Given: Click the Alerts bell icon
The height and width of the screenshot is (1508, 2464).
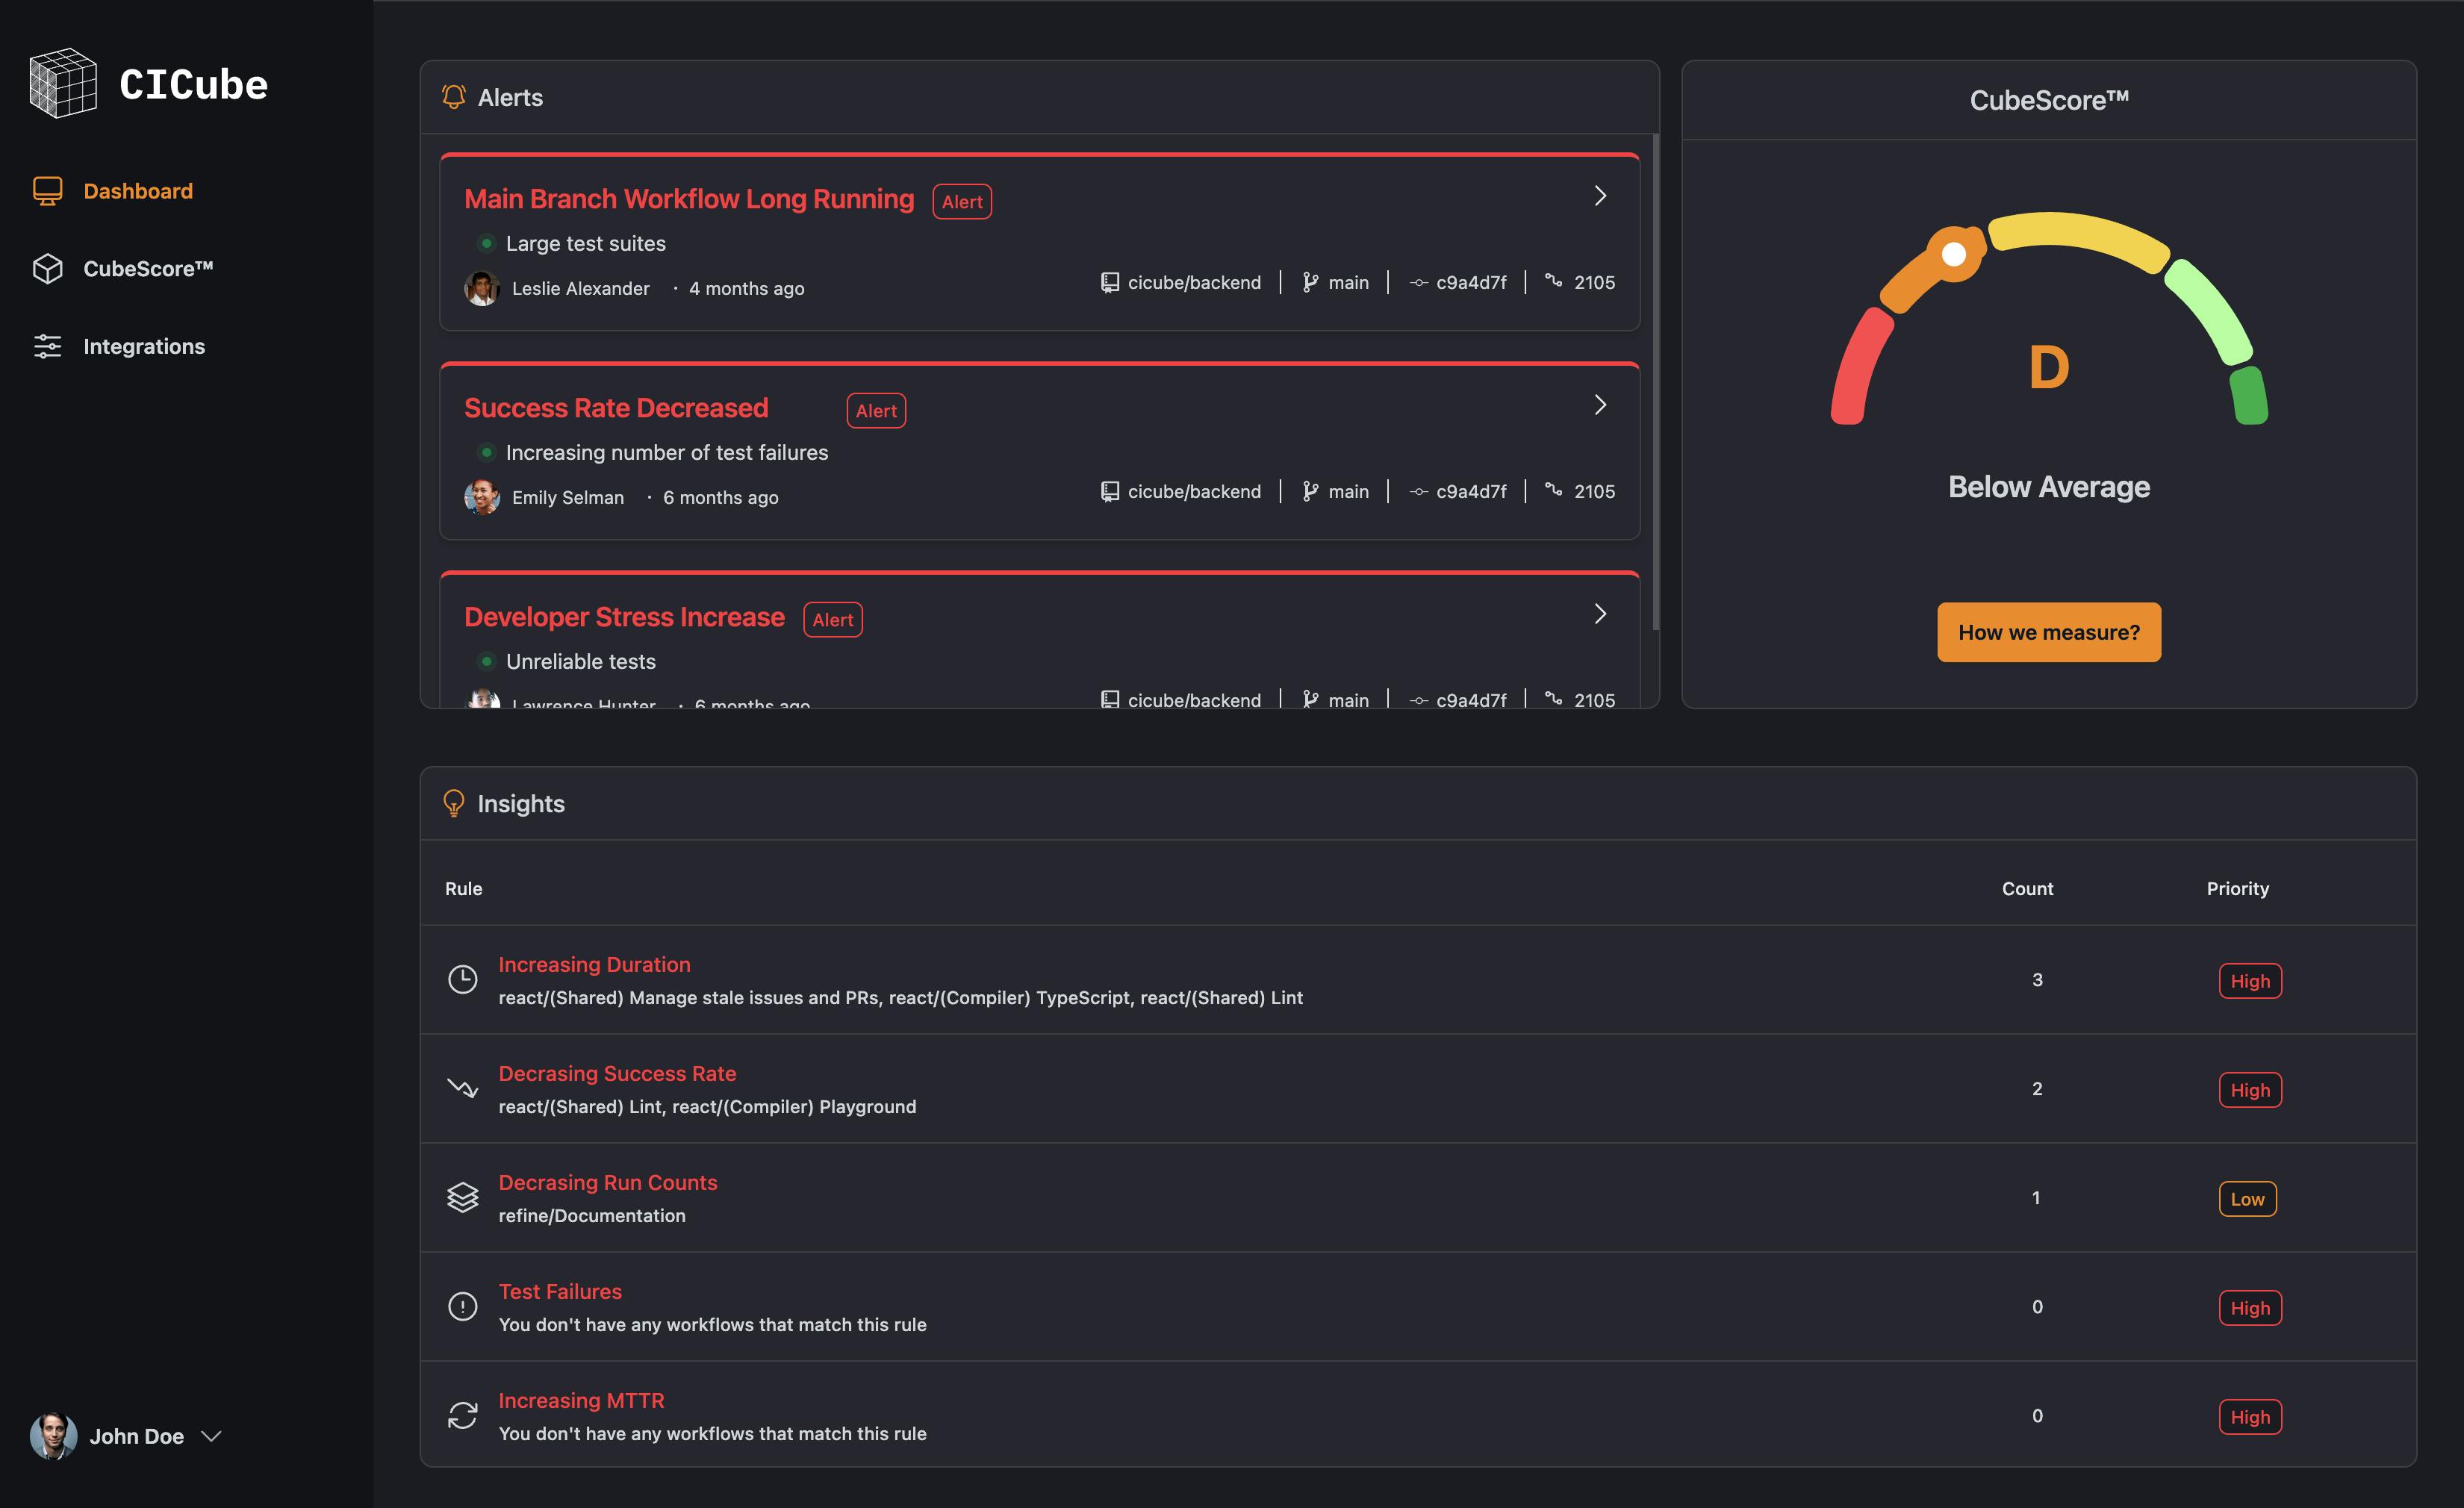Looking at the screenshot, I should point(452,97).
